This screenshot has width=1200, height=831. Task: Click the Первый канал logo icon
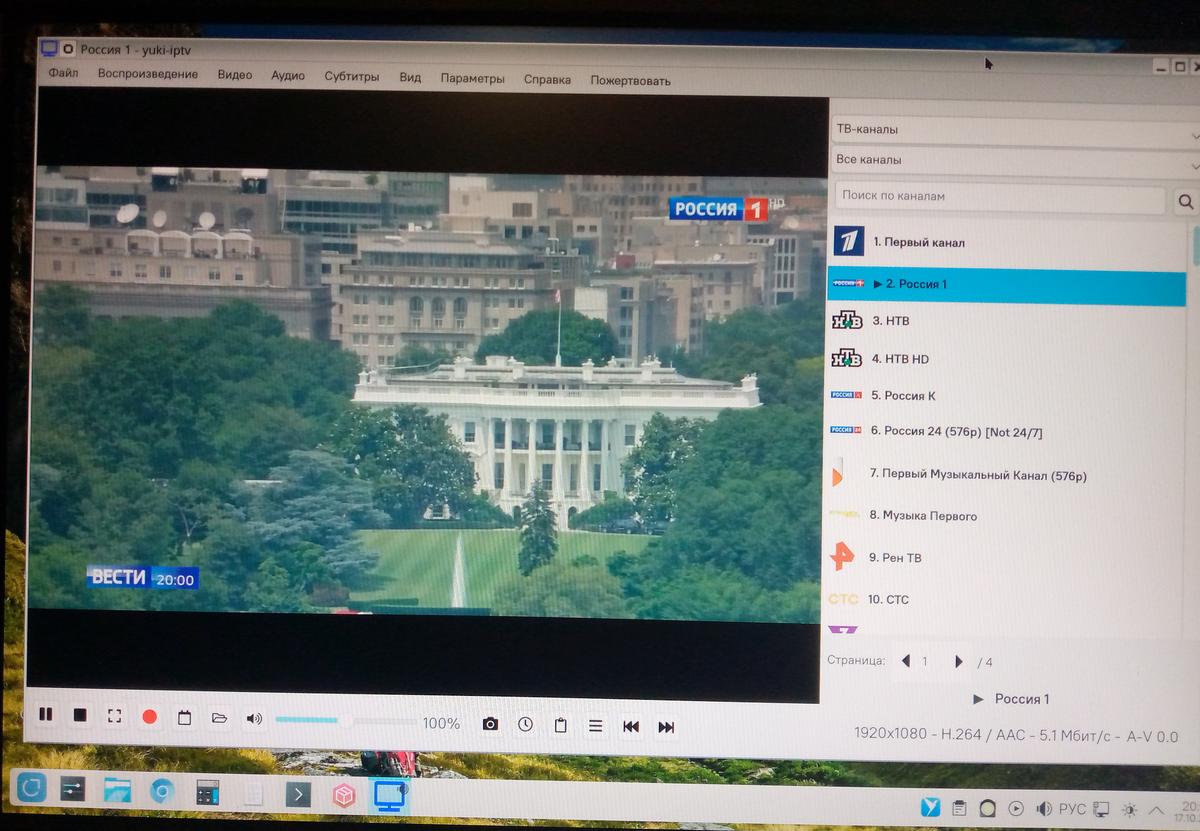pos(848,241)
